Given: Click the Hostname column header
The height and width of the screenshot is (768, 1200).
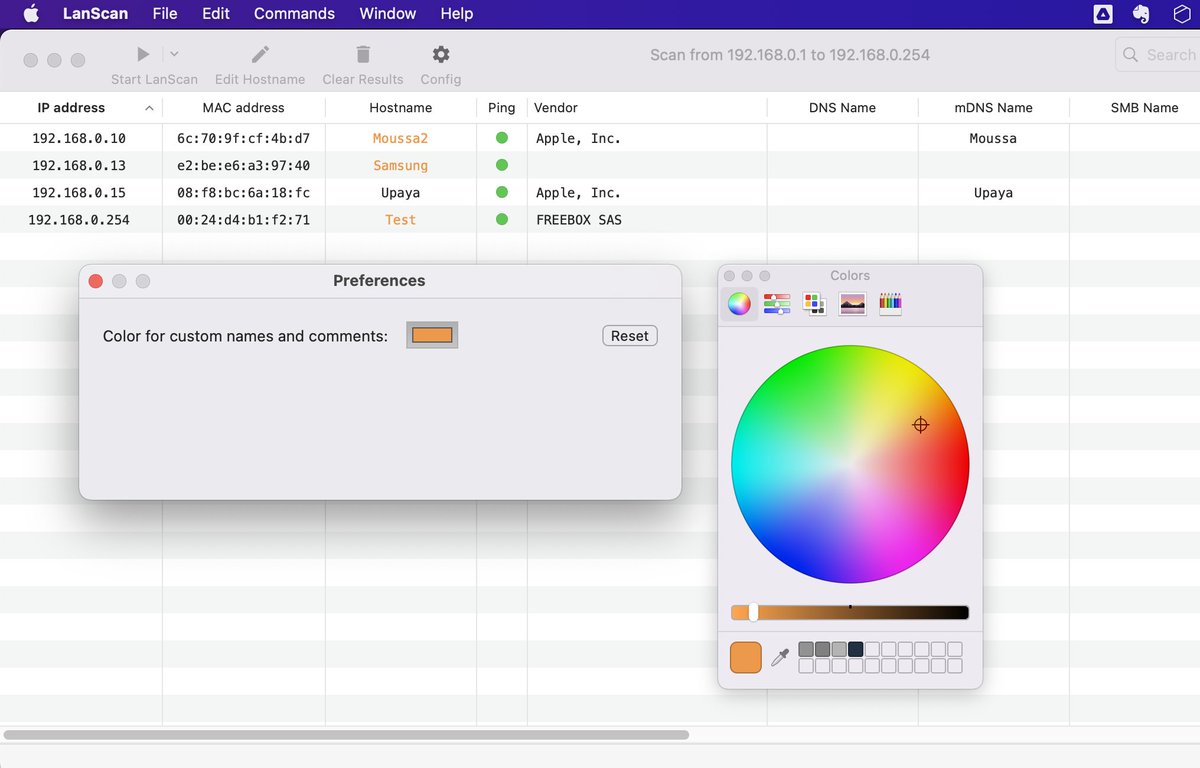Looking at the screenshot, I should click(401, 108).
